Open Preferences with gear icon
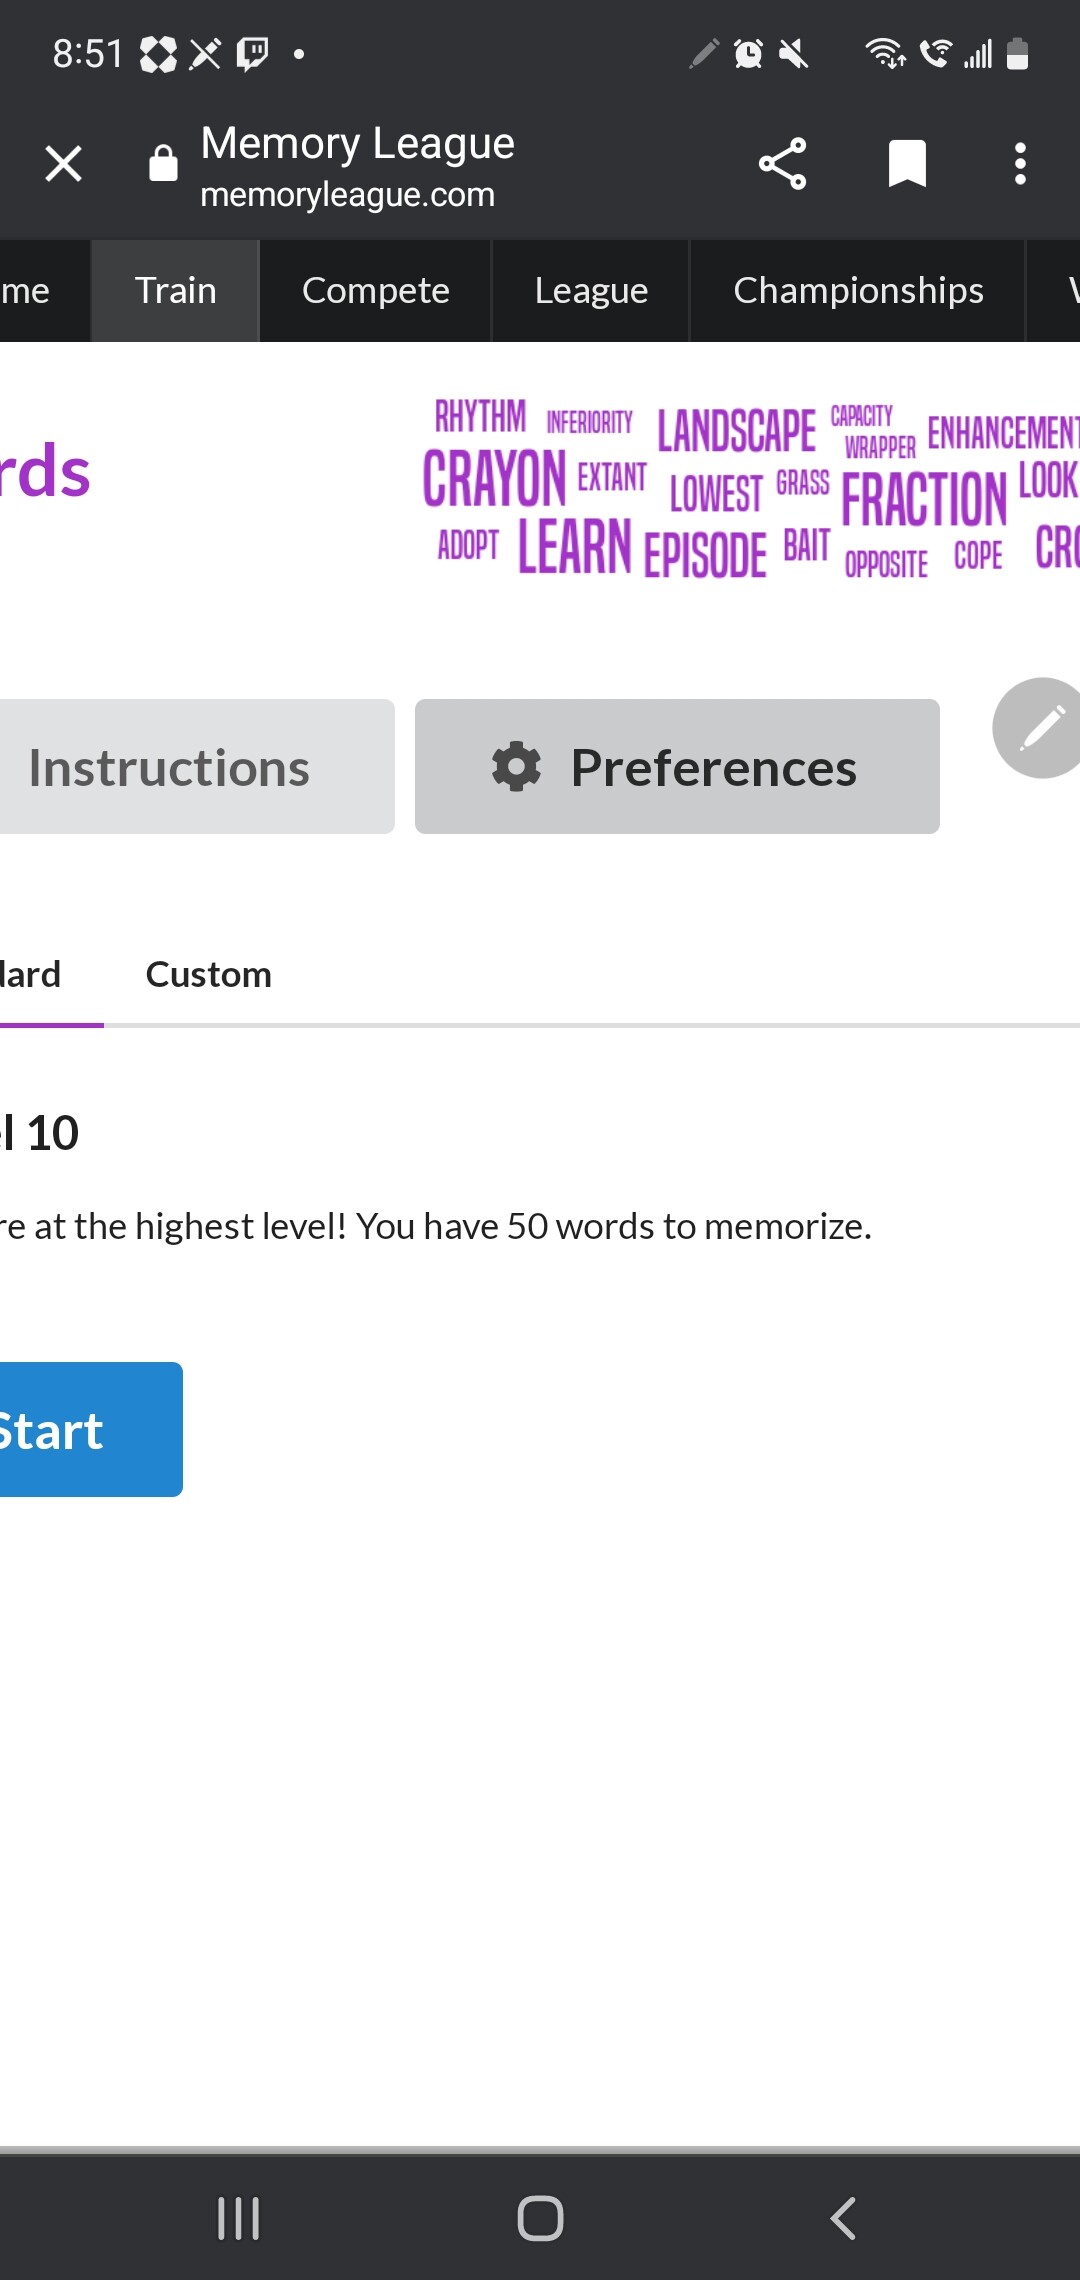Viewport: 1080px width, 2280px height. pyautogui.click(x=677, y=767)
